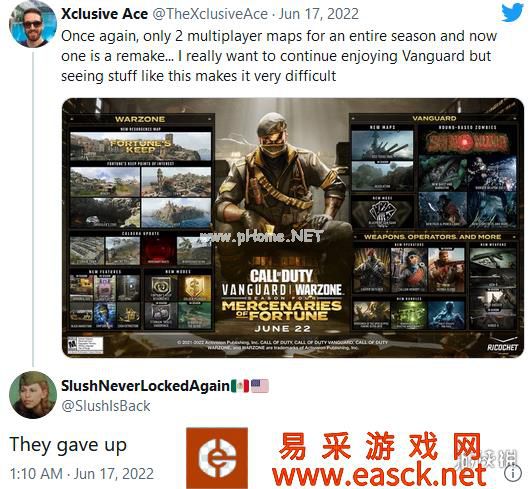This screenshot has width=532, height=489.
Task: Open SlushNeverLockedAgain's profile avatar
Action: [33, 395]
